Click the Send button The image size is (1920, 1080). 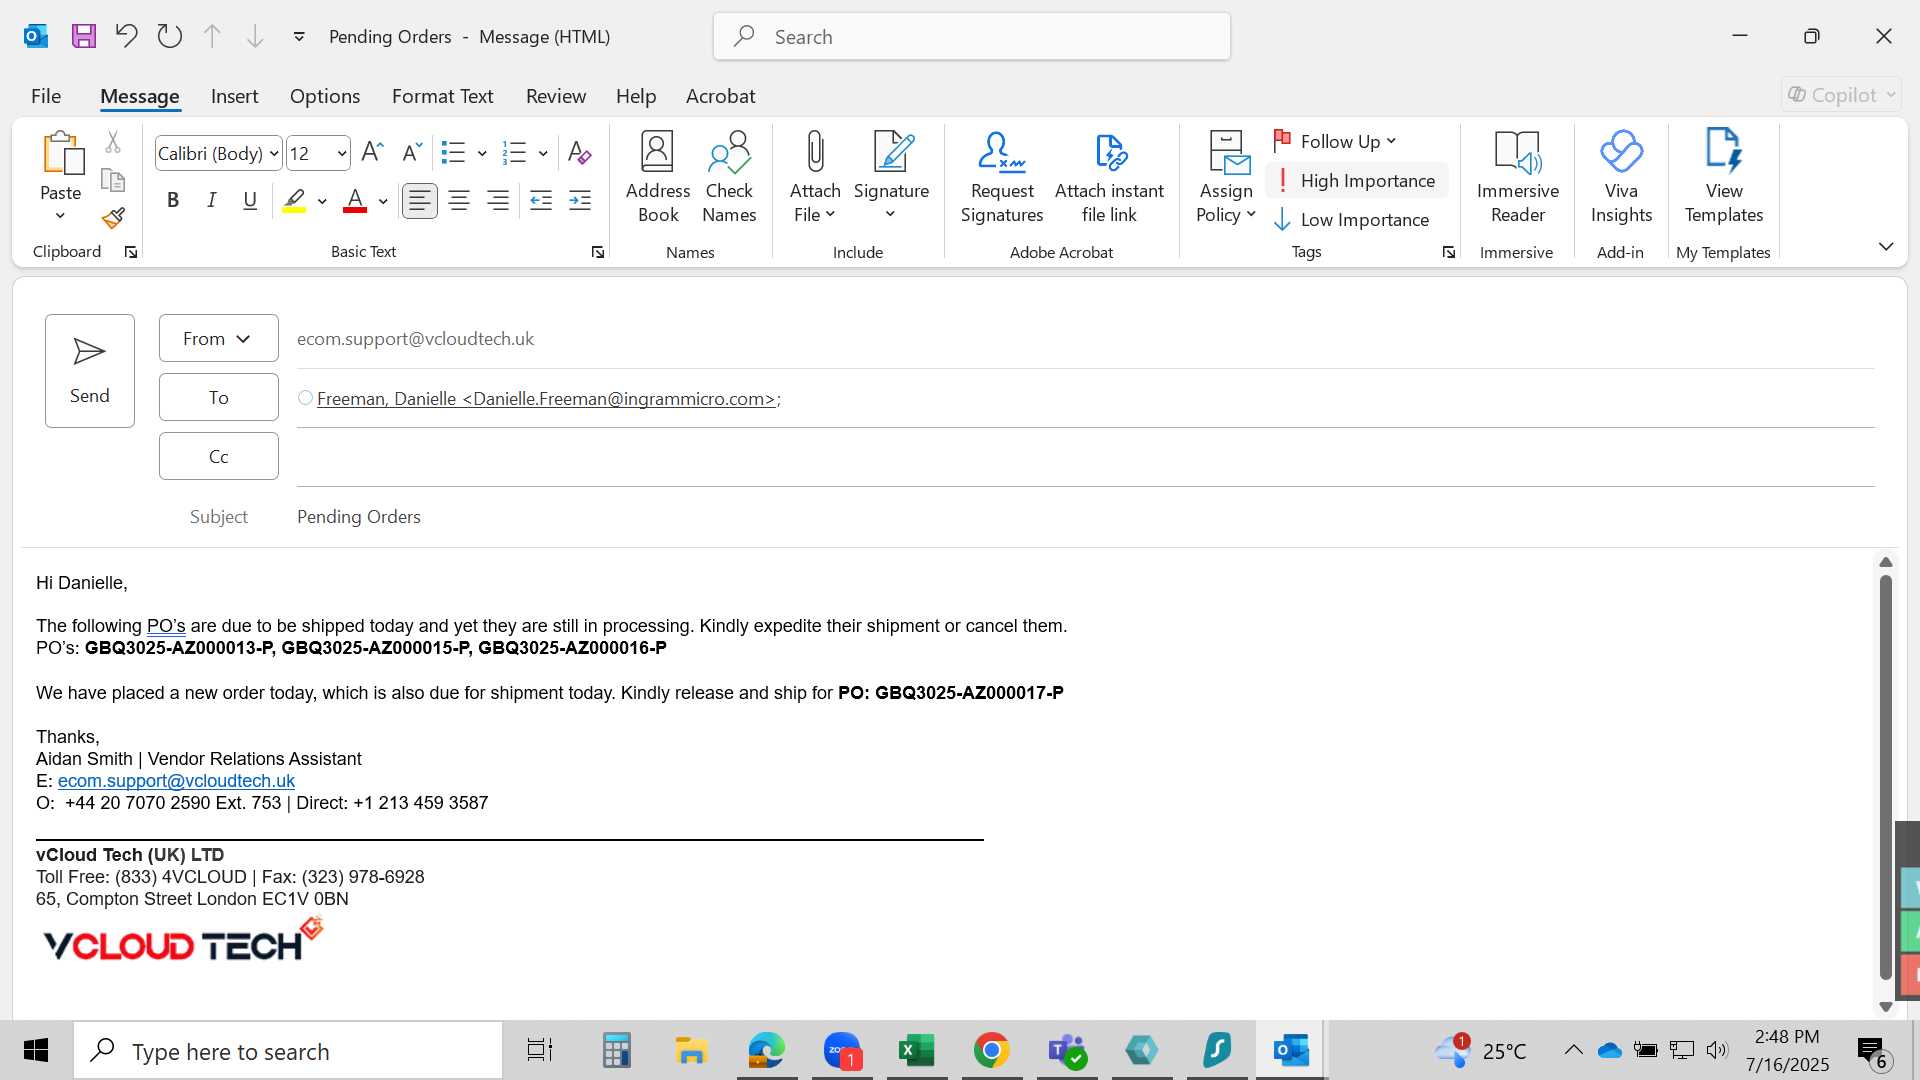coord(90,371)
